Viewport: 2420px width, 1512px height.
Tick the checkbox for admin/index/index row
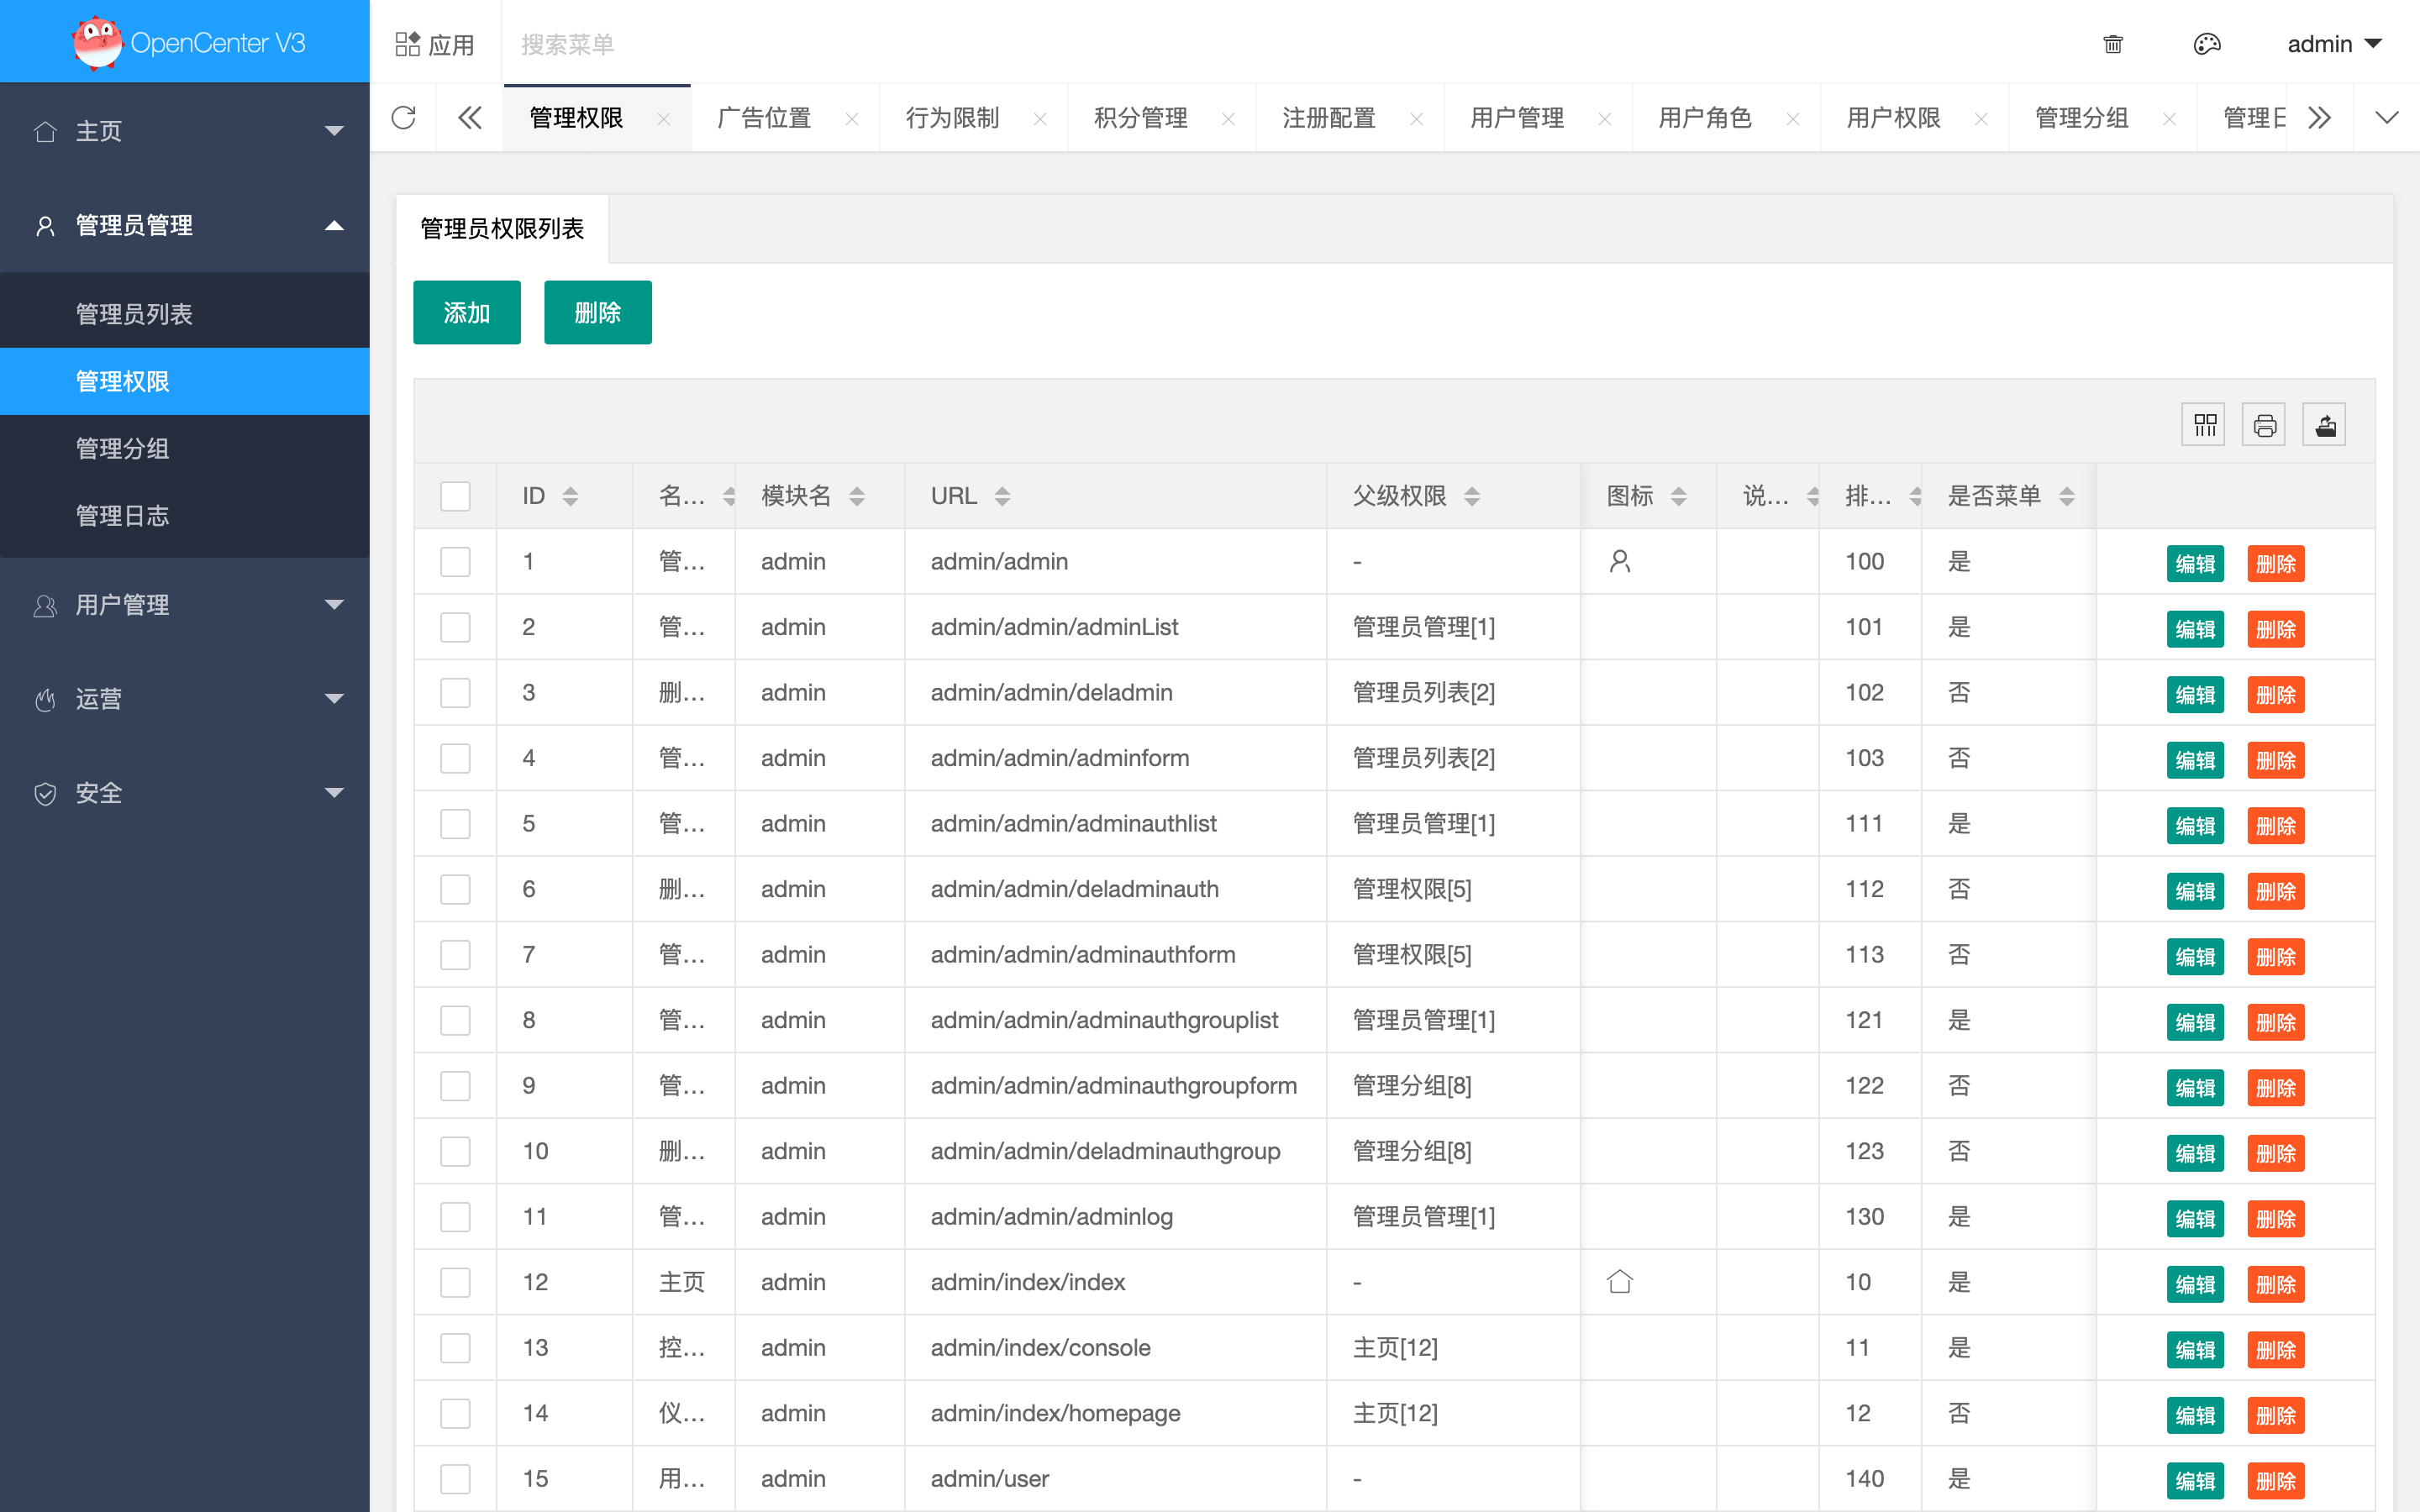(x=455, y=1282)
